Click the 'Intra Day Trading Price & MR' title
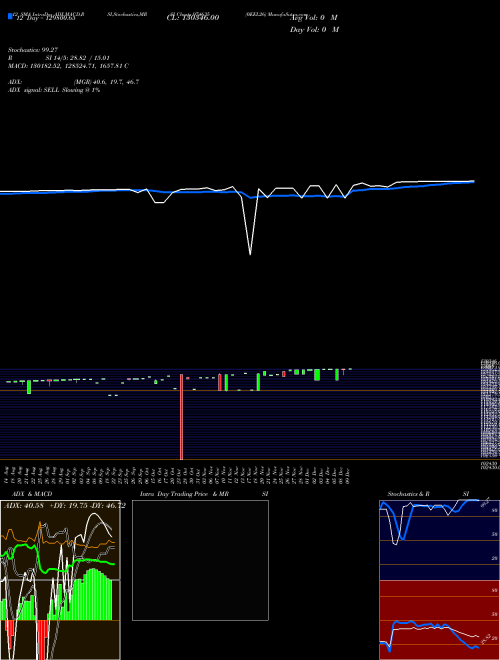 pos(184,494)
